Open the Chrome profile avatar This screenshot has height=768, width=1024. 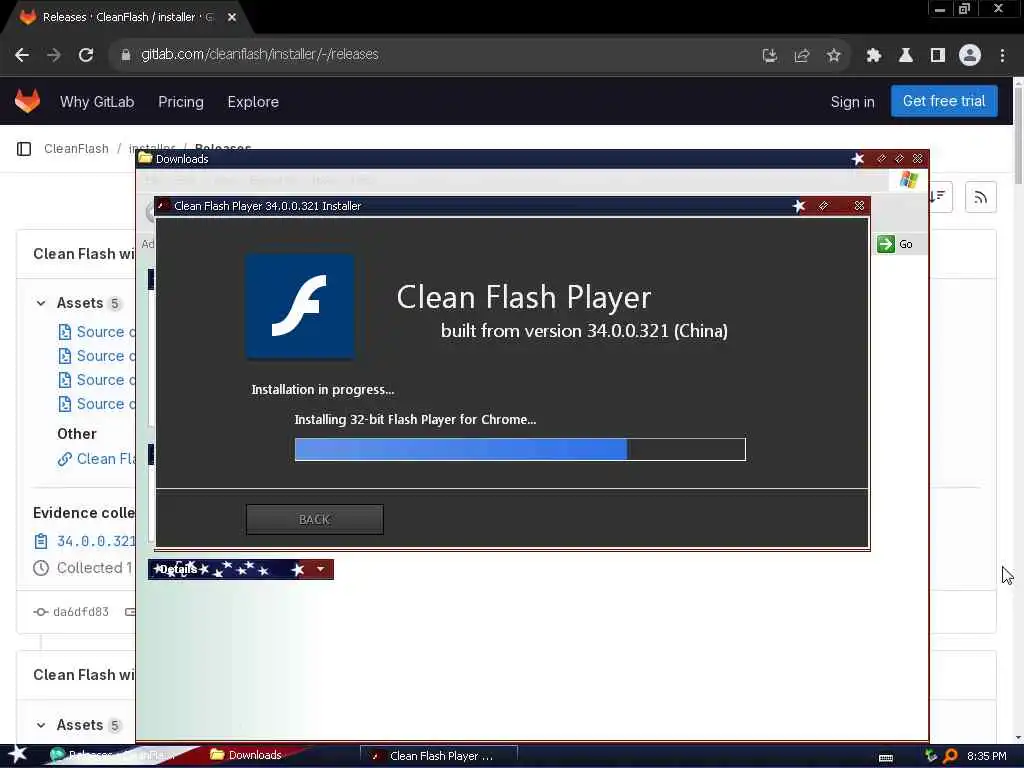970,55
